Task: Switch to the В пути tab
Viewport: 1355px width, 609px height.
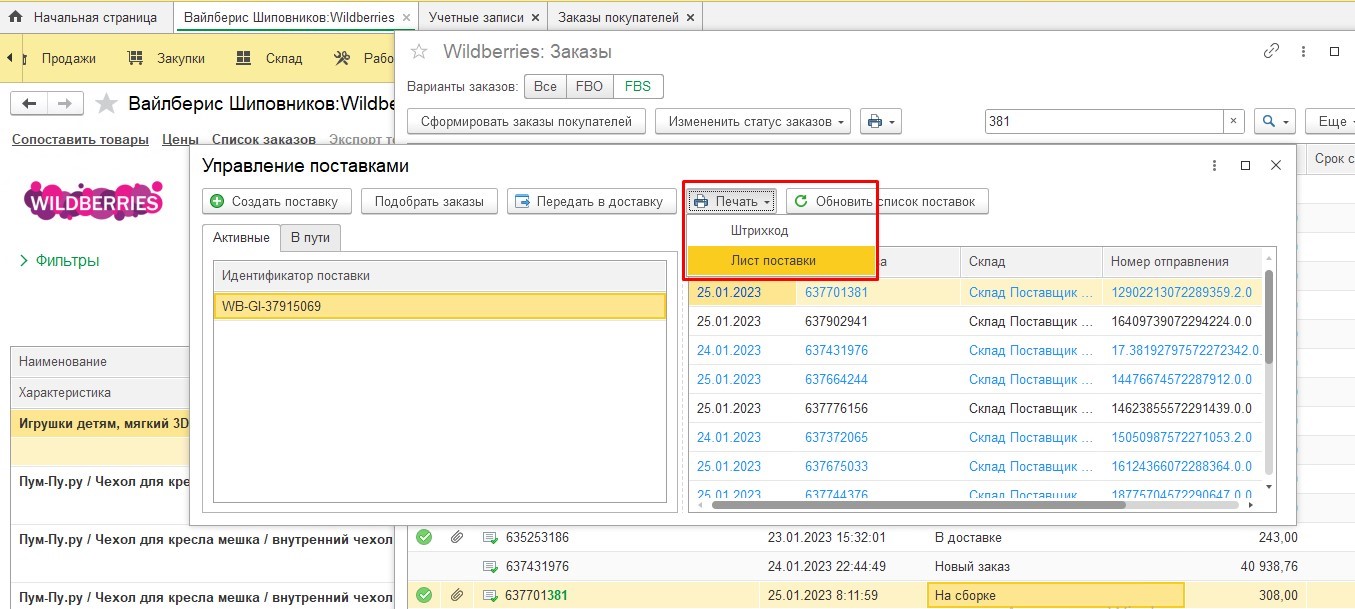Action: point(311,237)
